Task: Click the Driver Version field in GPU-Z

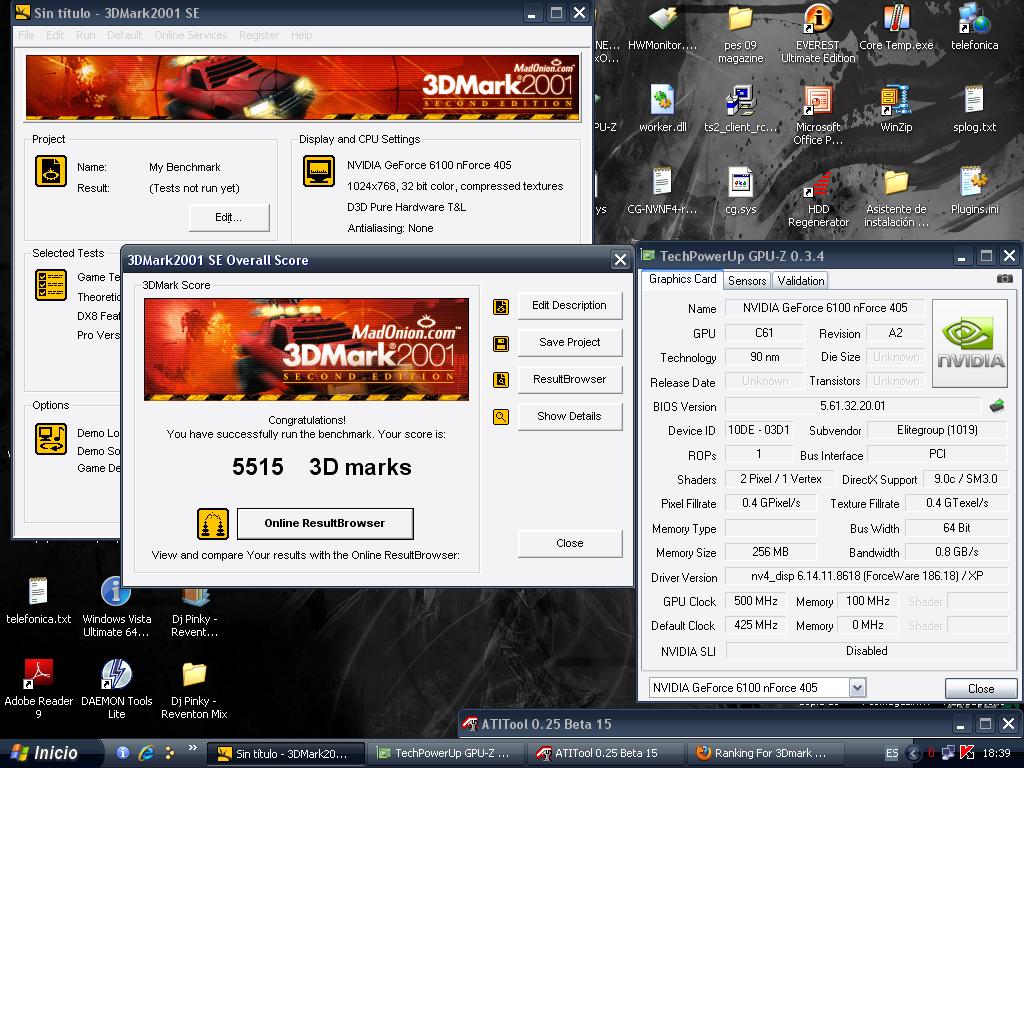Action: click(866, 576)
